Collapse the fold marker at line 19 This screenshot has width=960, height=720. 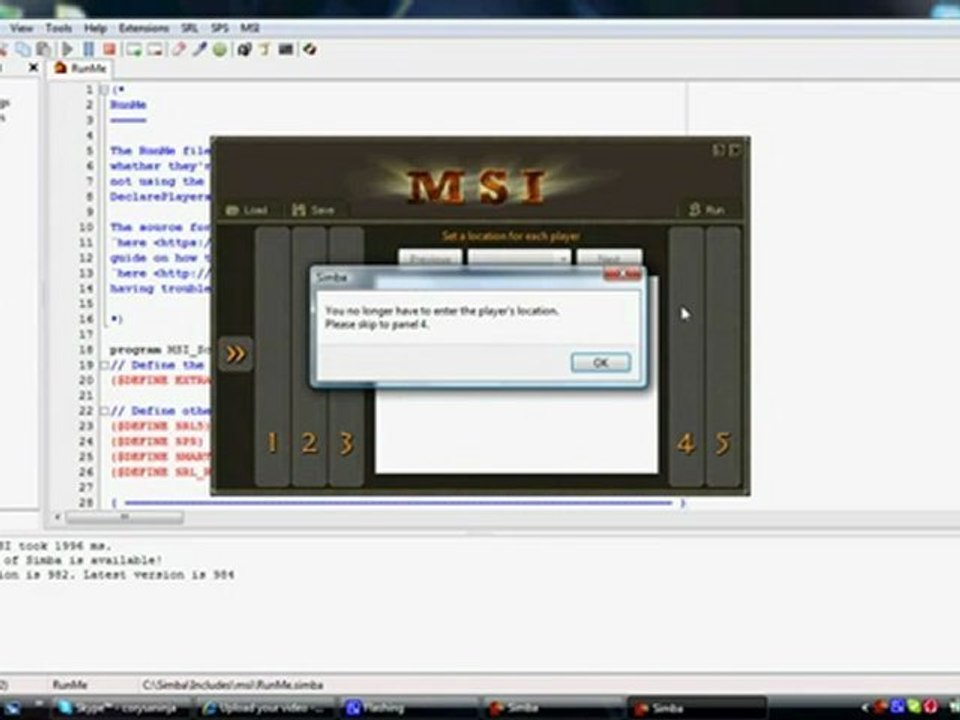click(104, 365)
